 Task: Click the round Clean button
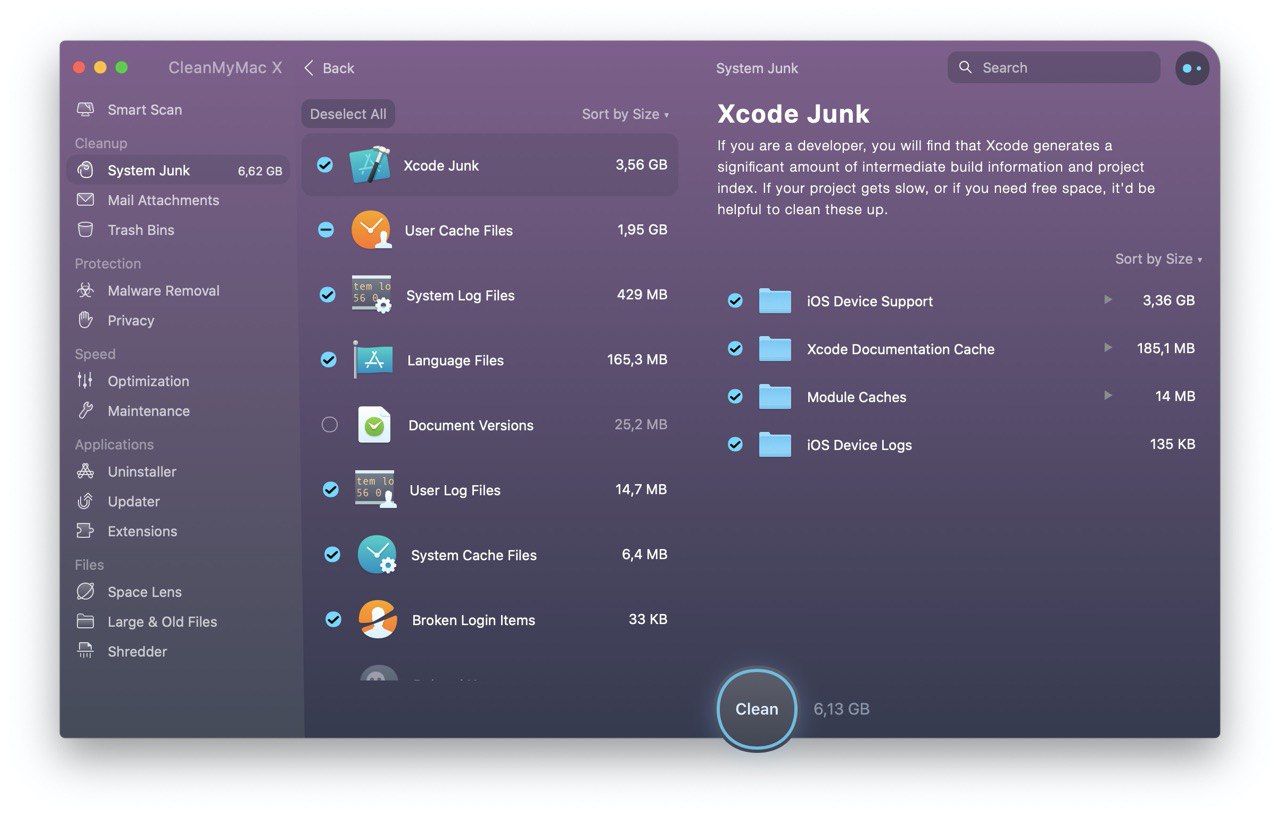[757, 709]
